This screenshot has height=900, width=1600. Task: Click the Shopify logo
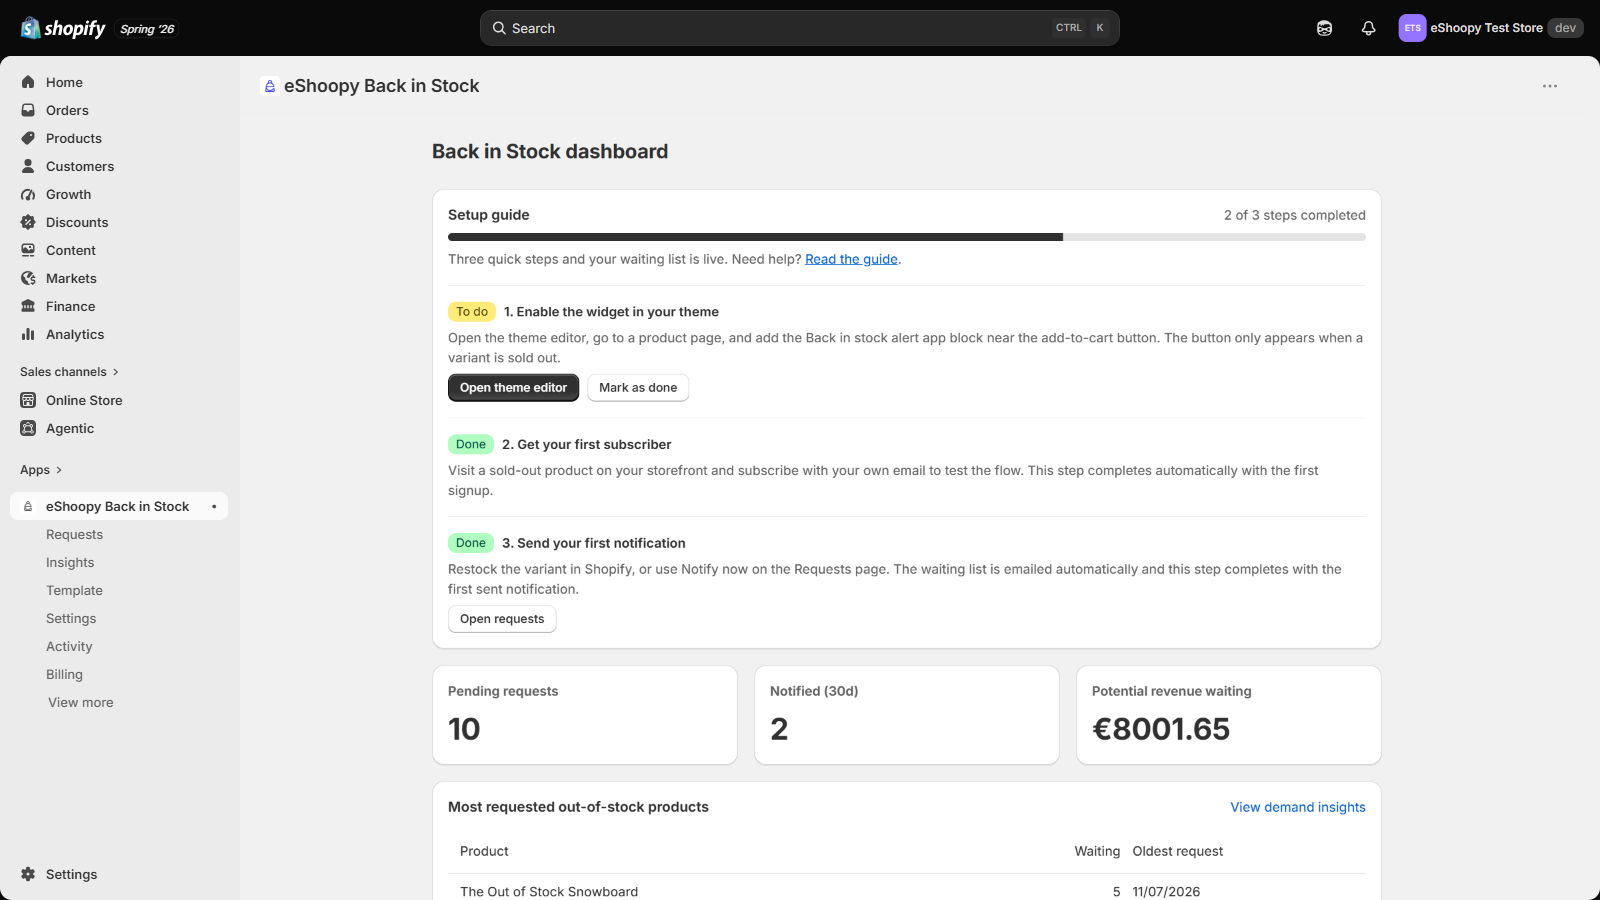[63, 28]
